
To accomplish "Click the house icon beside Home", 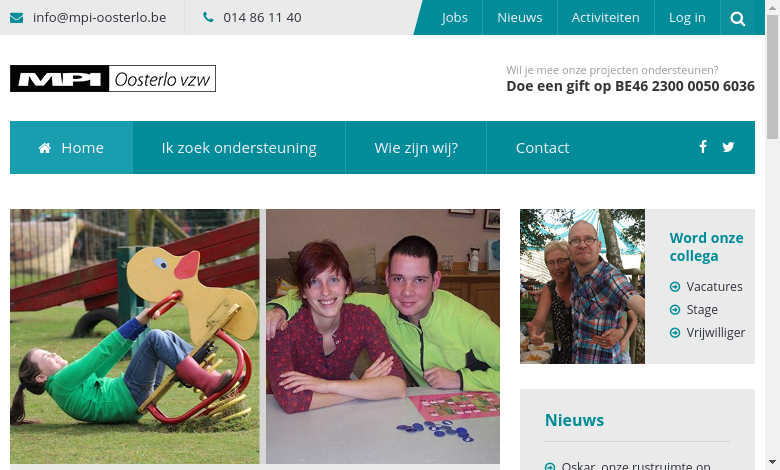I will point(45,148).
